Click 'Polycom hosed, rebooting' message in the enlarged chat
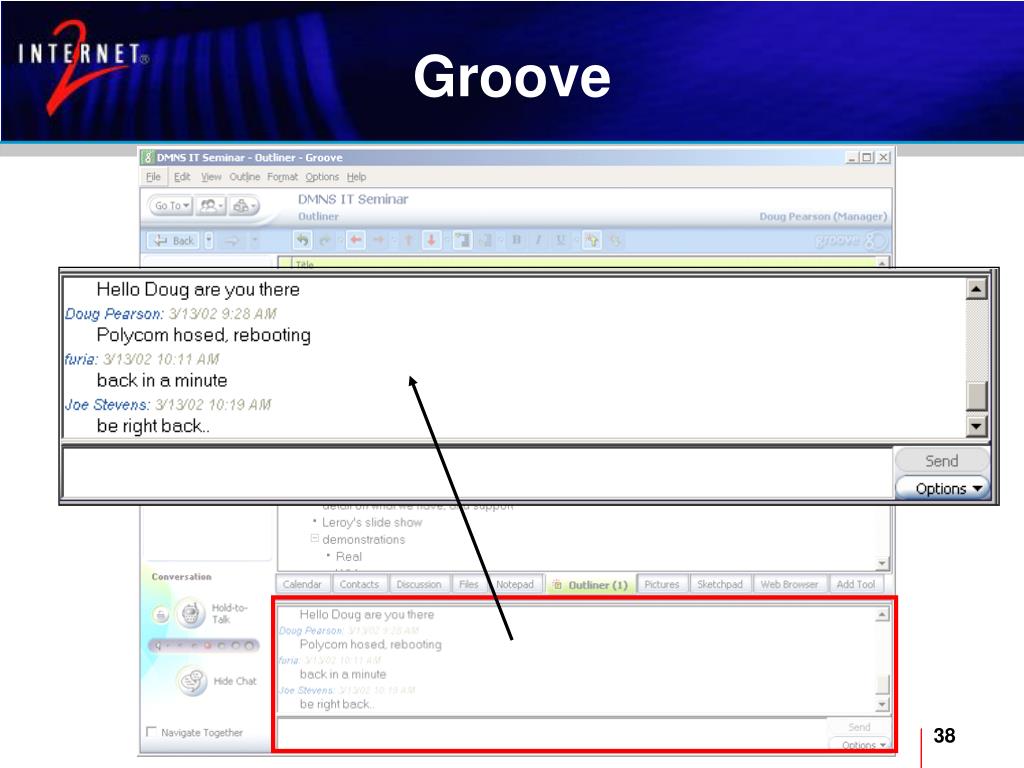The width and height of the screenshot is (1024, 768). point(203,335)
